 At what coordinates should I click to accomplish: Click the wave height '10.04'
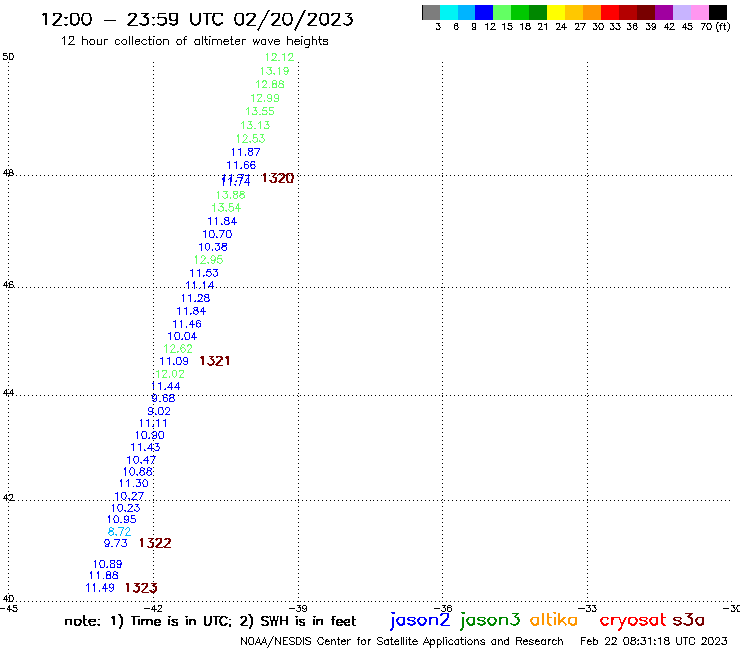(x=182, y=336)
